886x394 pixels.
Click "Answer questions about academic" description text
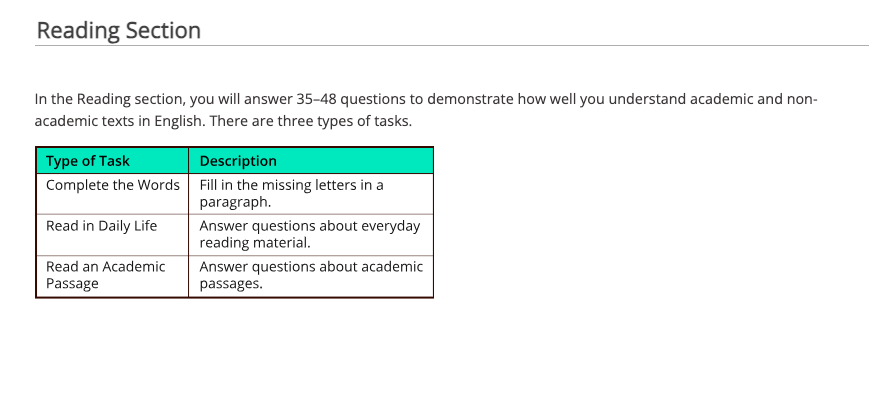point(311,267)
